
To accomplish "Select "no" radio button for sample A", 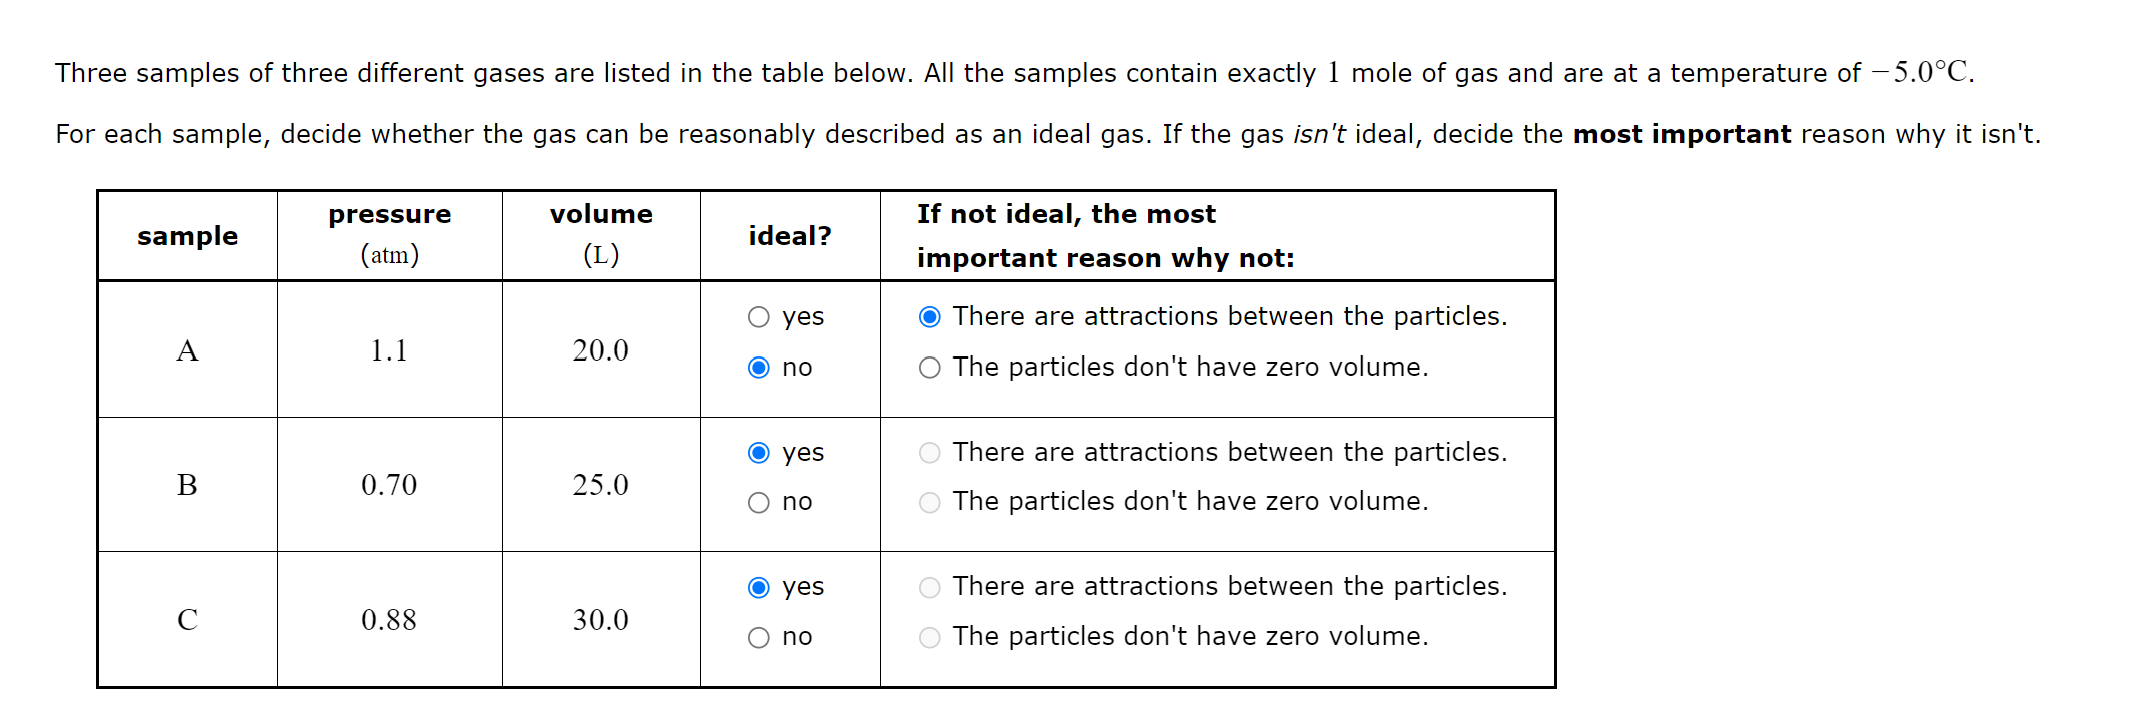I will point(759,367).
